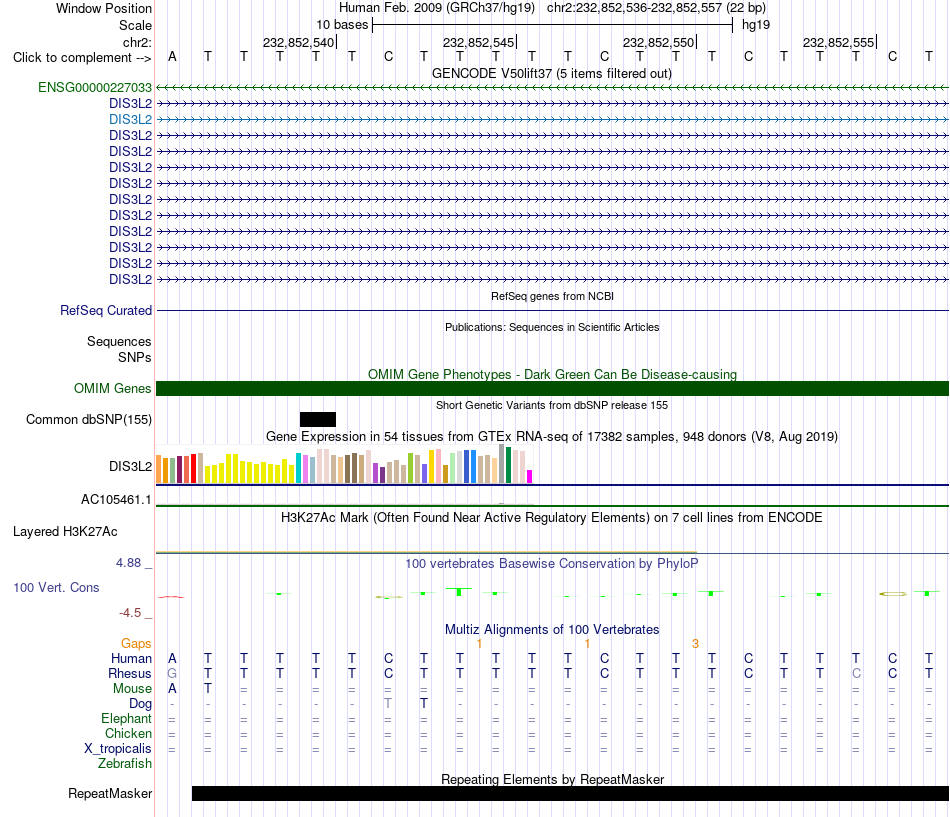
Task: Click the 232,852,545 coordinate marker
Action: [479, 42]
